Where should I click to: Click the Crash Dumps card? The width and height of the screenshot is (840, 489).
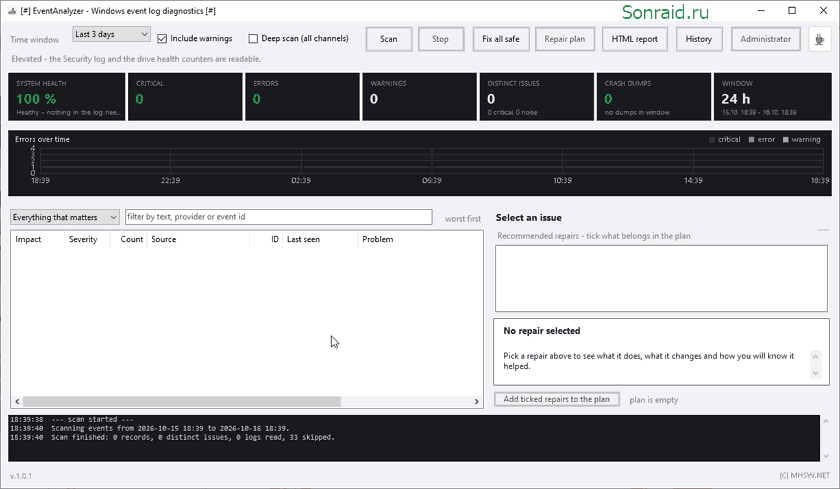coord(654,97)
